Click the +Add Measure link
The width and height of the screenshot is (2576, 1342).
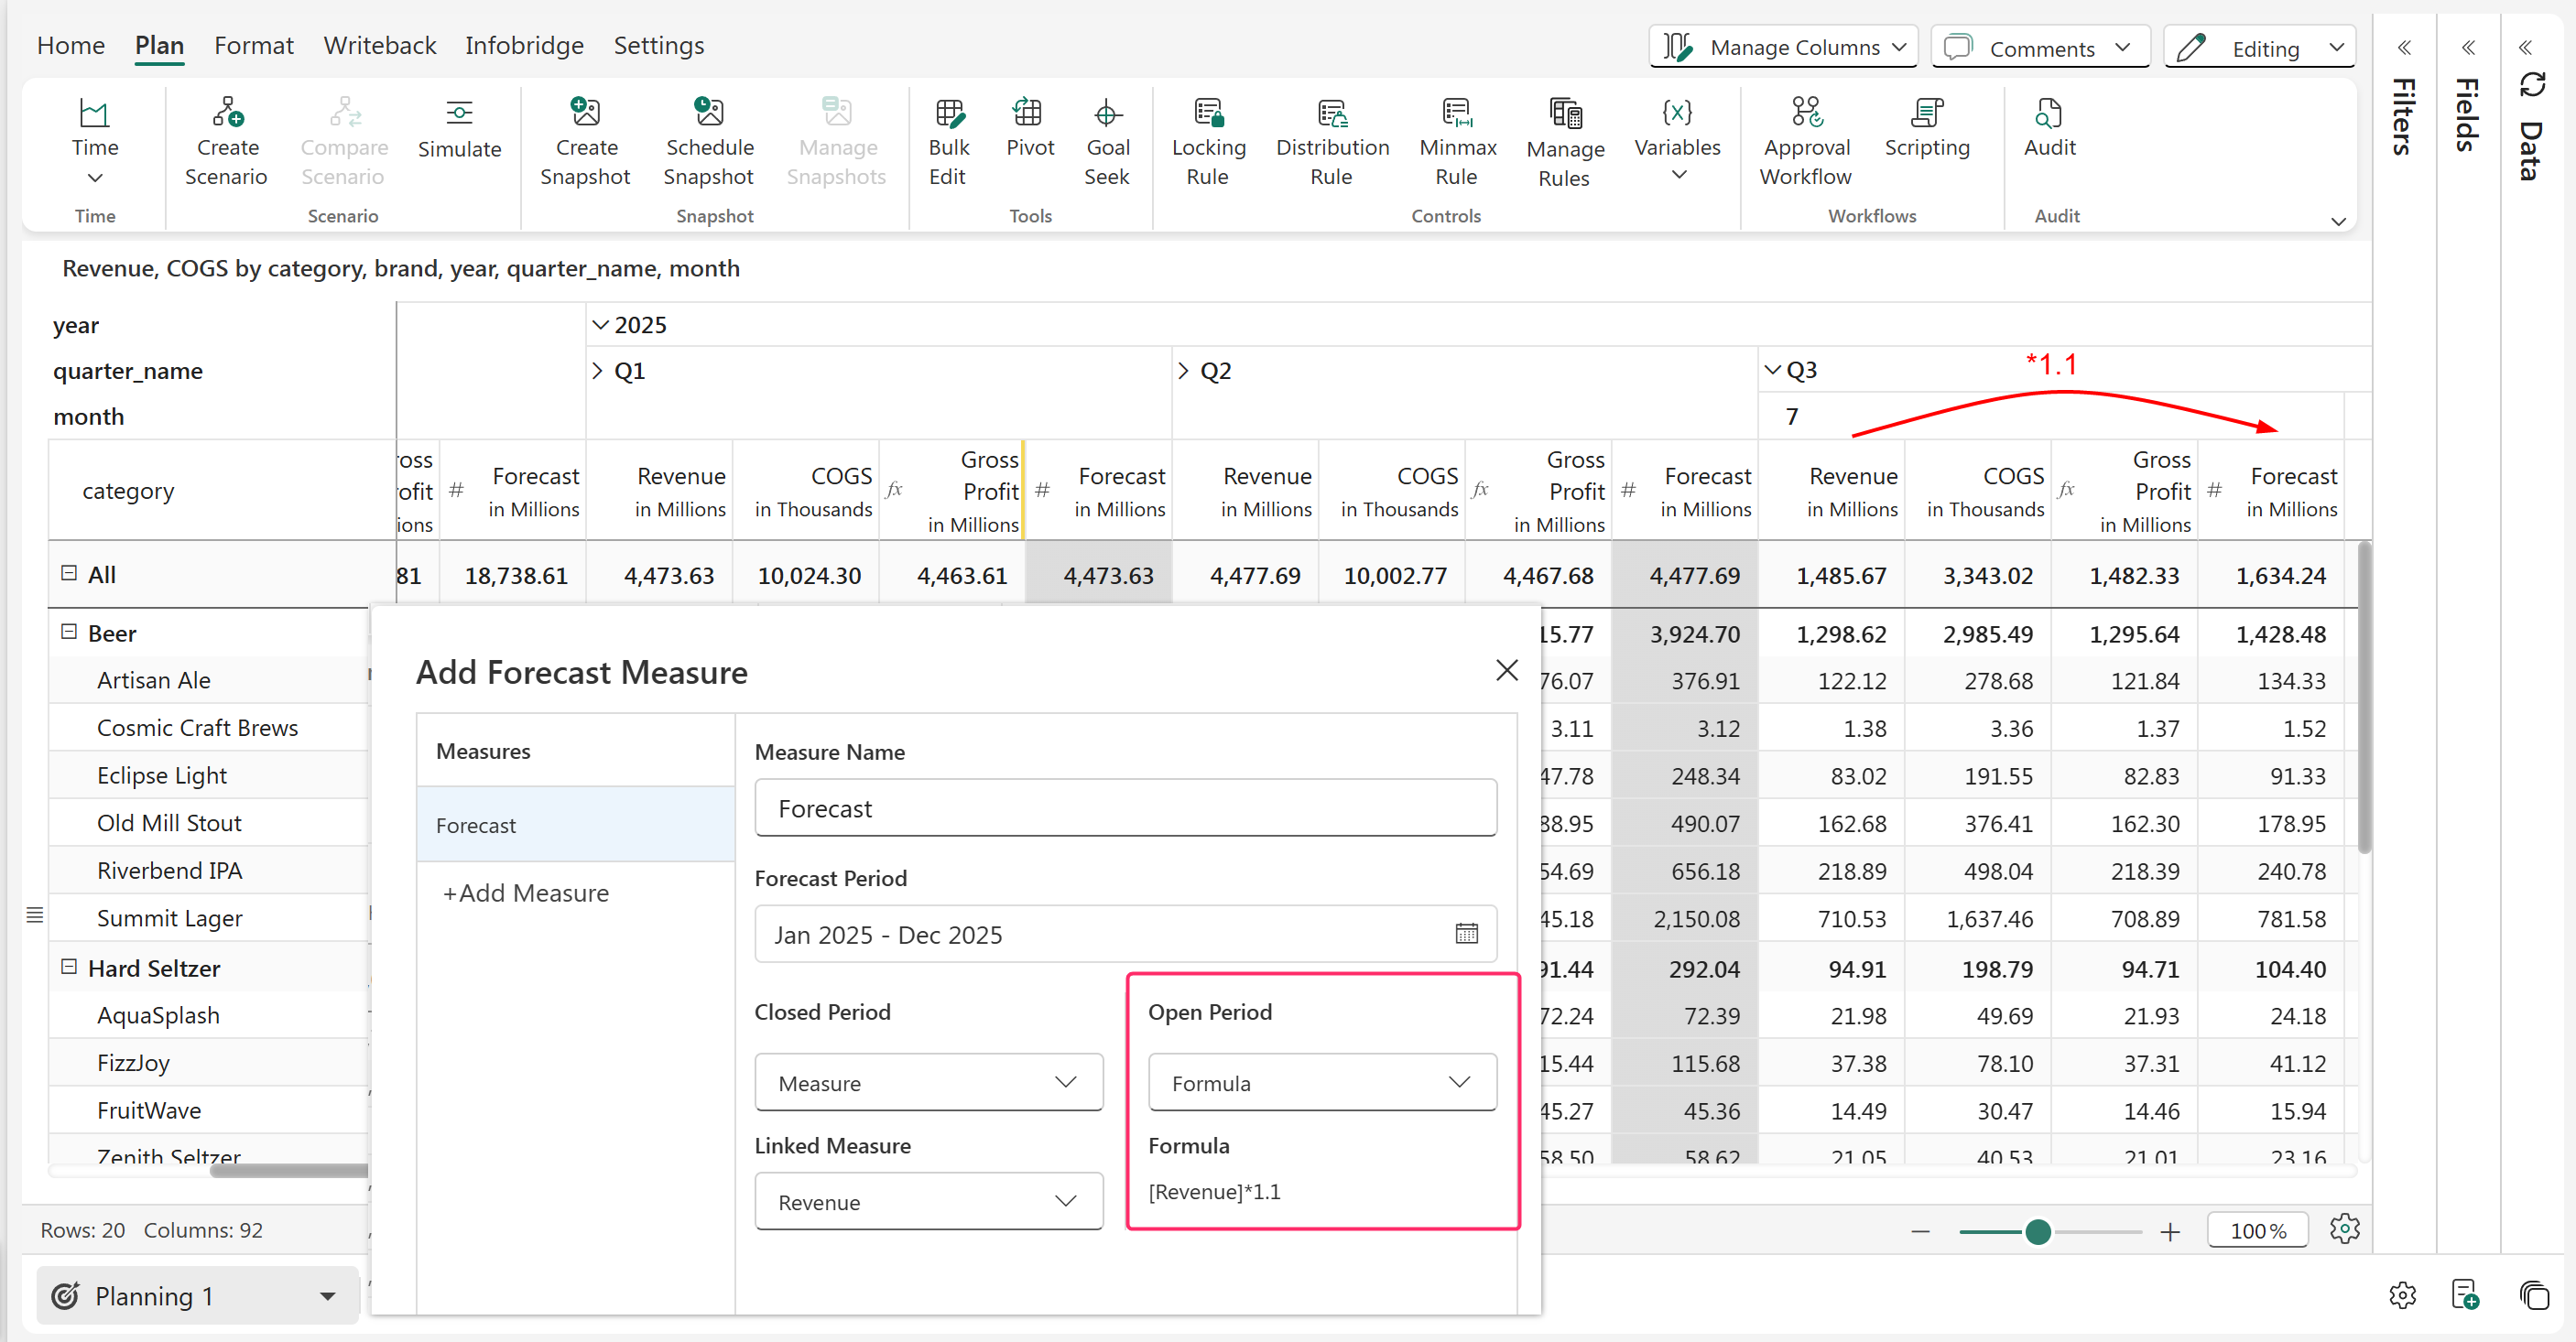click(526, 893)
